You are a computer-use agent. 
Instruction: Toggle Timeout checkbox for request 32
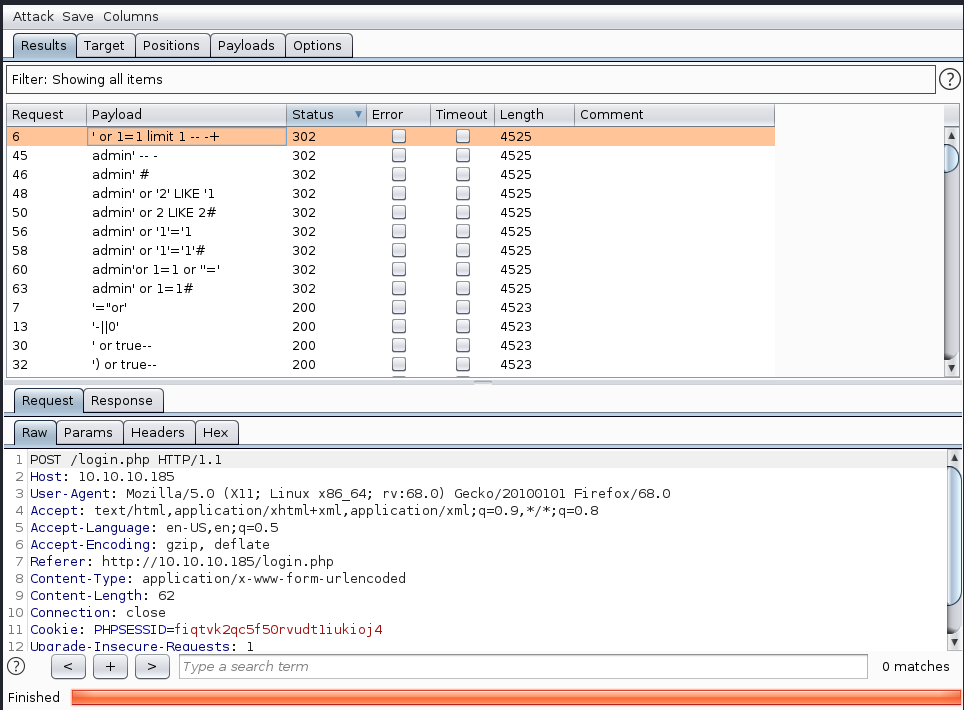click(x=463, y=365)
